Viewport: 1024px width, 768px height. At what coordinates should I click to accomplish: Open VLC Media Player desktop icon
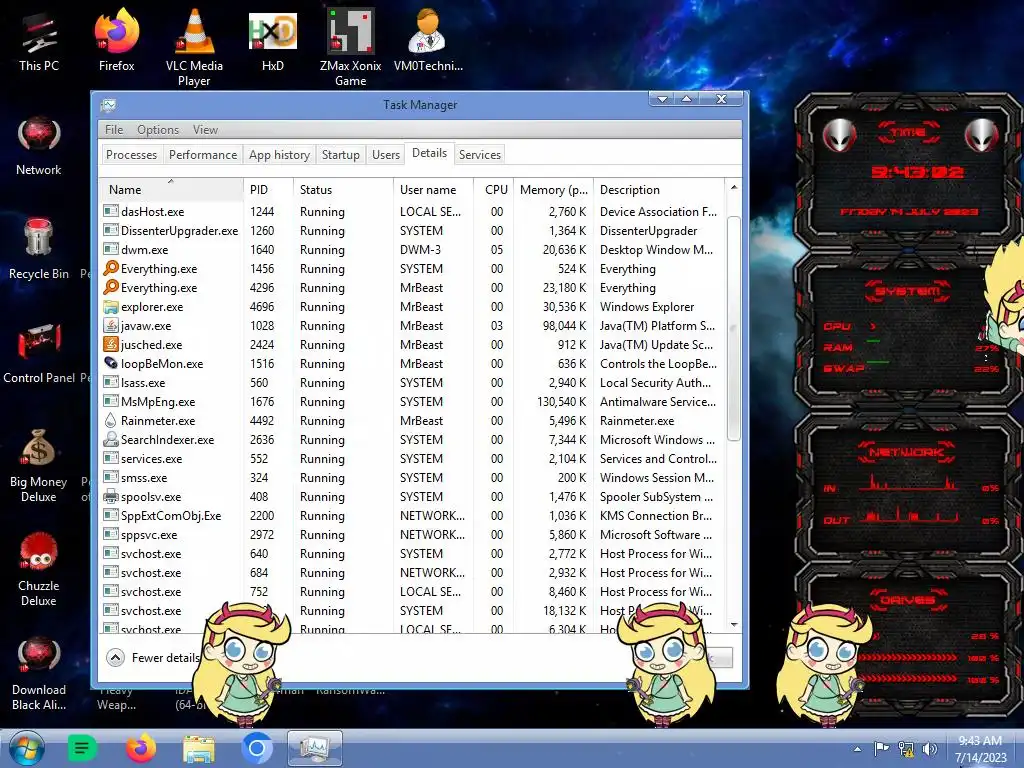pos(194,47)
